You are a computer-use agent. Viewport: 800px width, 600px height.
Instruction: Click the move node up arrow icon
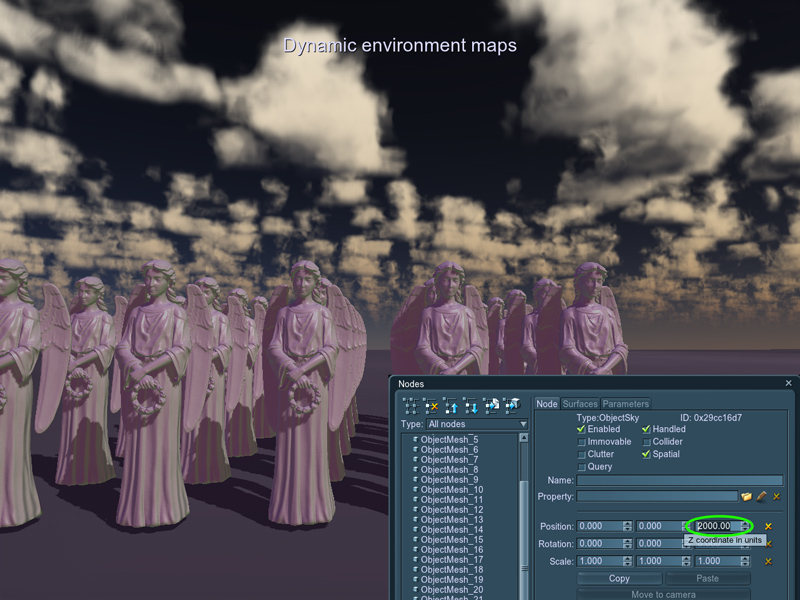click(451, 406)
